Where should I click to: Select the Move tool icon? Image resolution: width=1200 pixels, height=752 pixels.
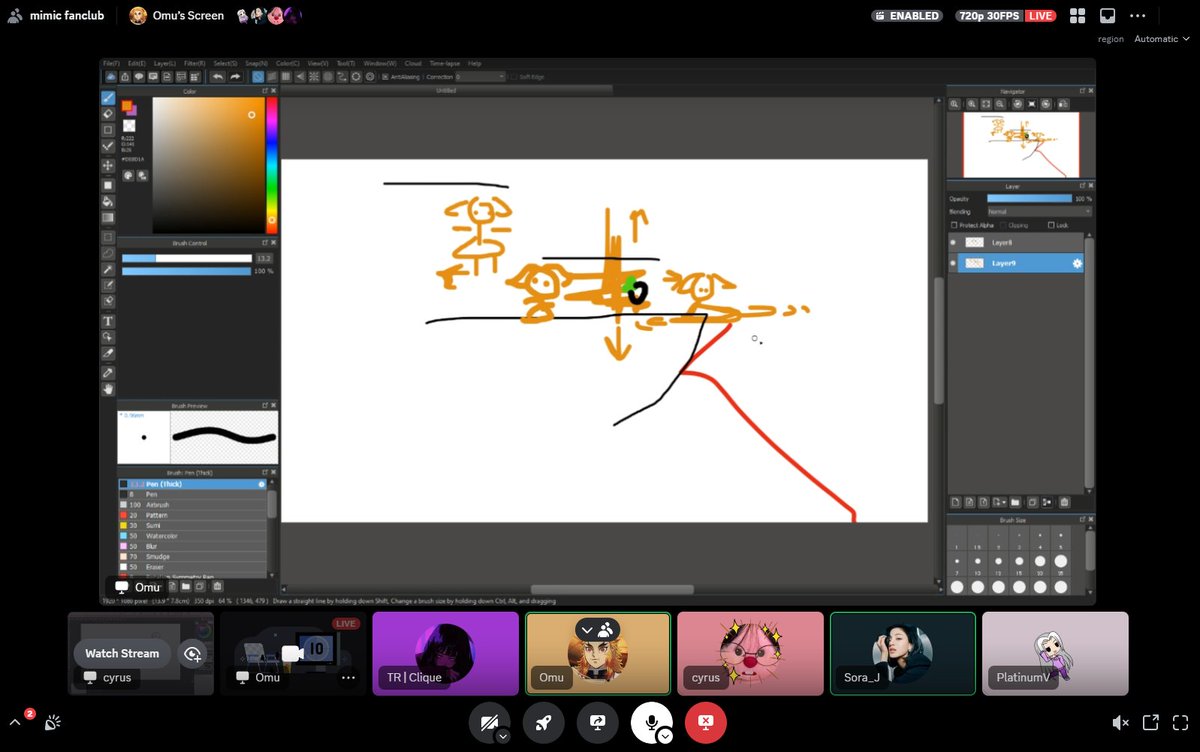pos(108,165)
